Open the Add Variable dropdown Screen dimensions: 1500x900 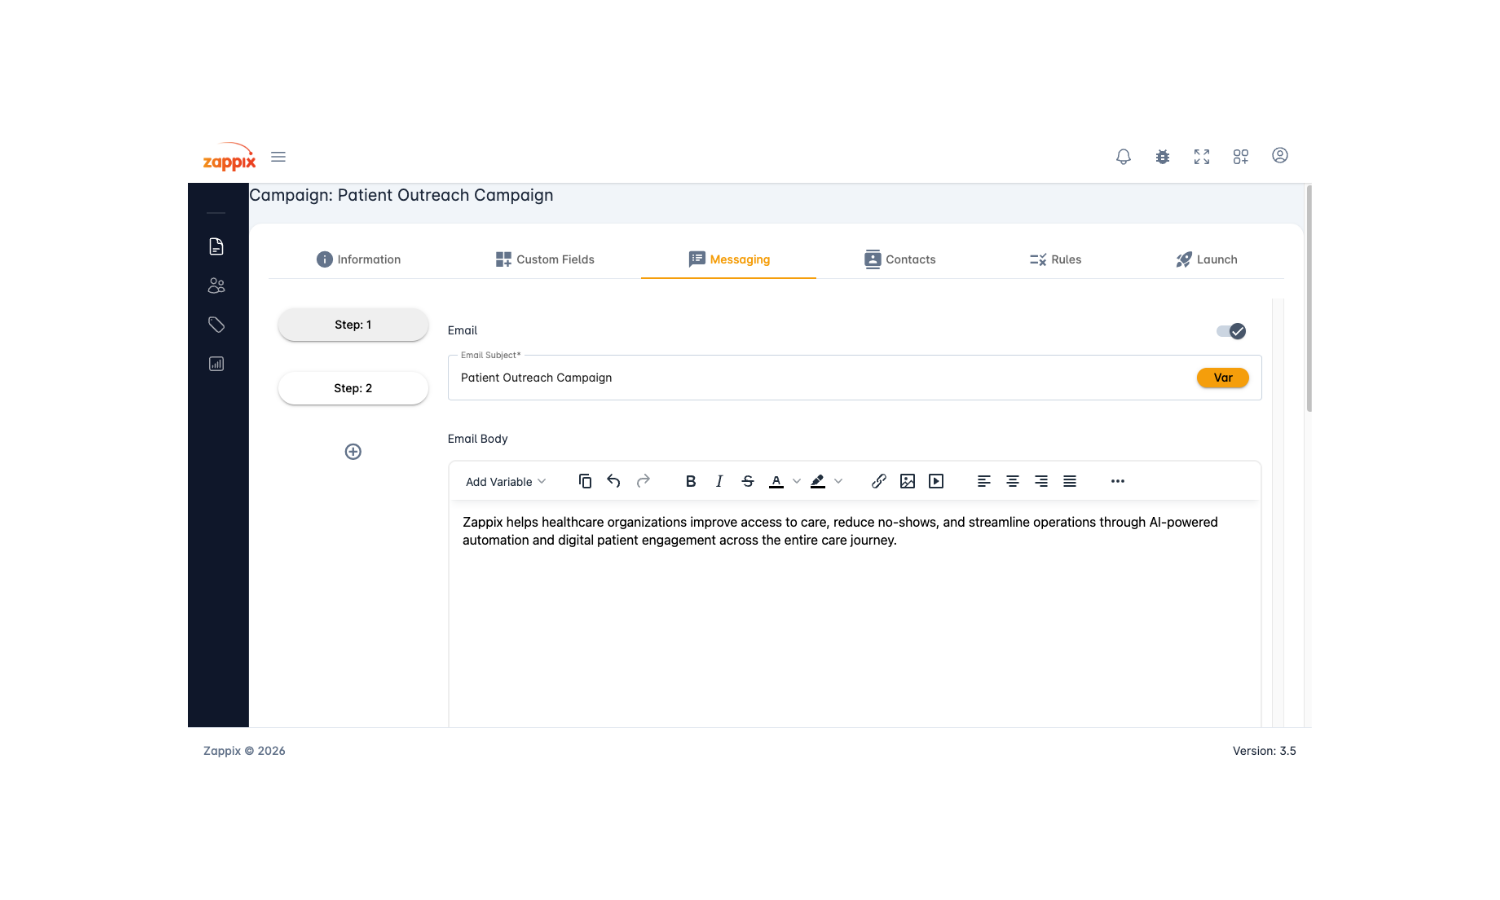[505, 482]
